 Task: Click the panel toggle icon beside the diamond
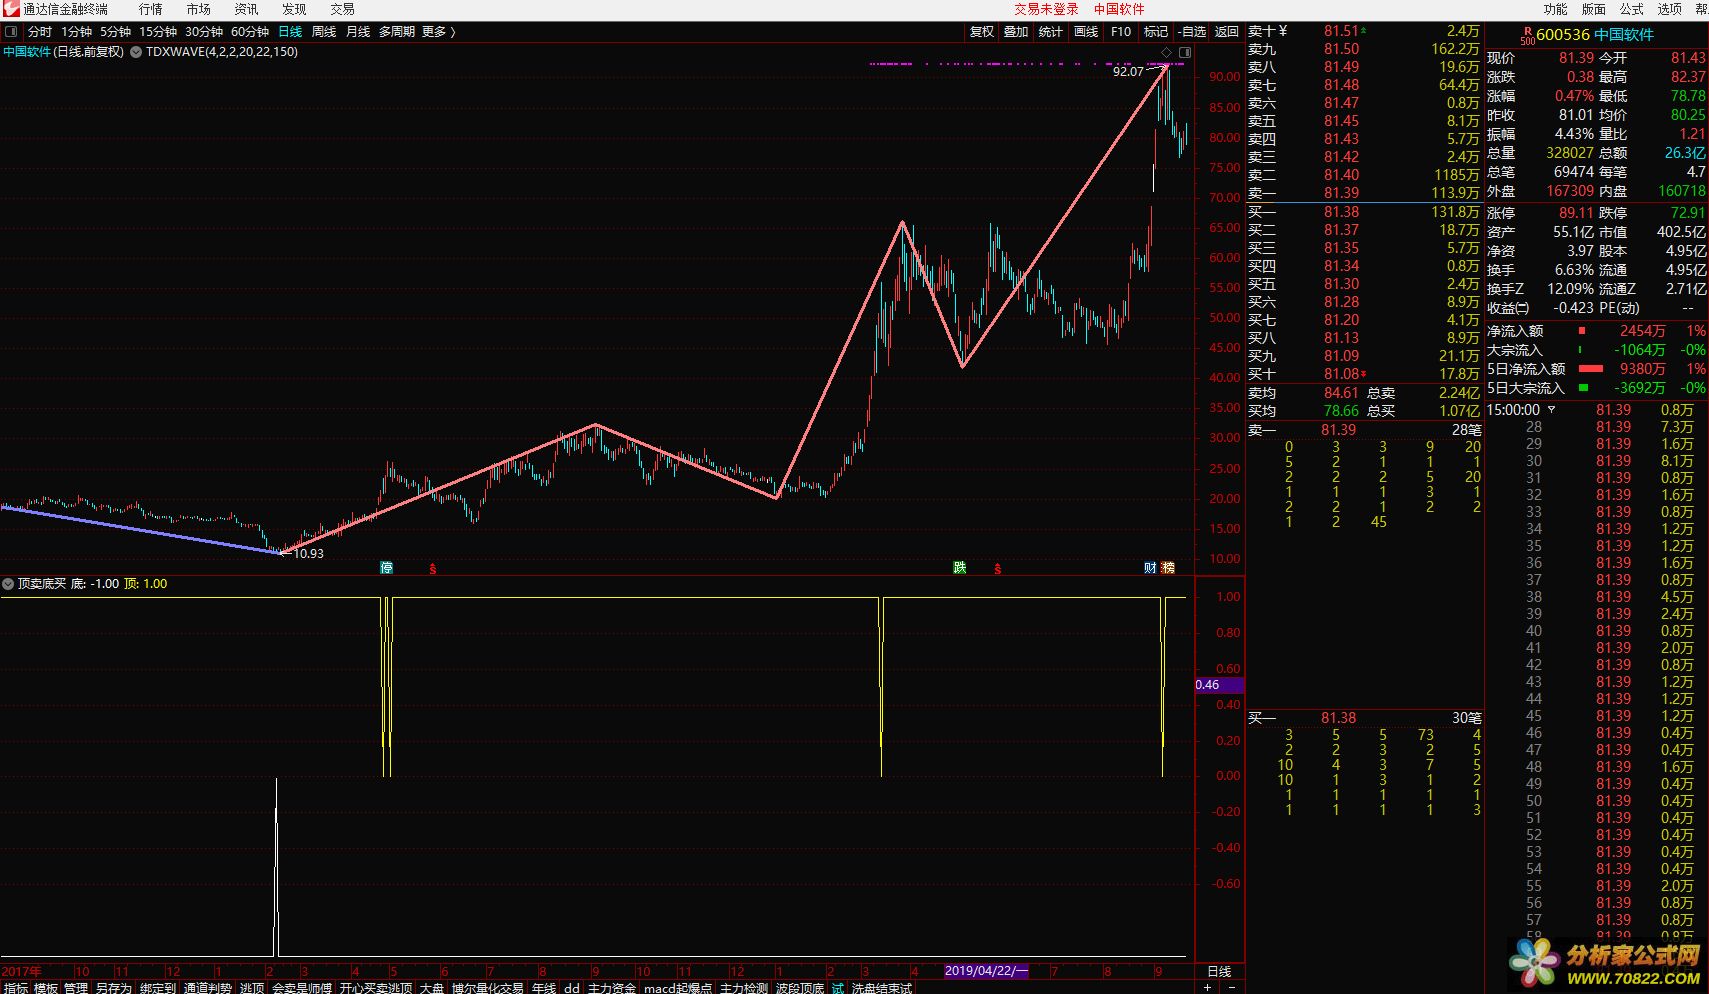1185,52
